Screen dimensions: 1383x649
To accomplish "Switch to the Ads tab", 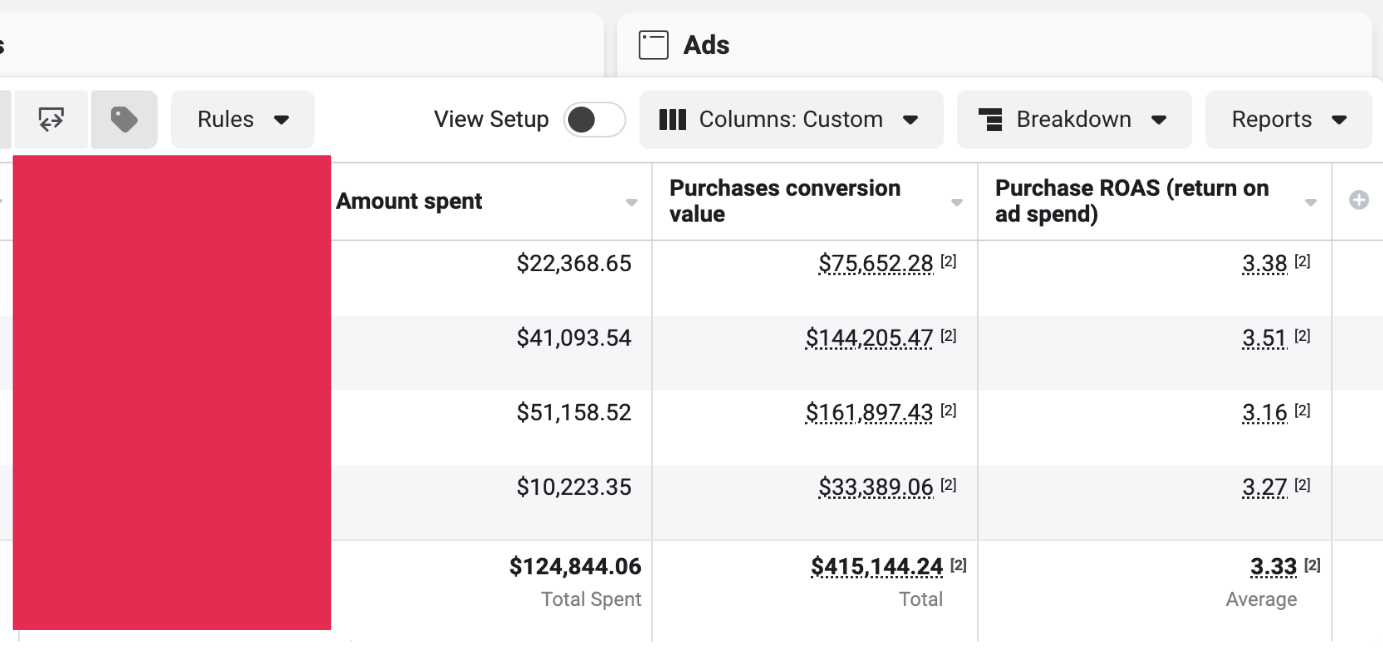I will 706,45.
